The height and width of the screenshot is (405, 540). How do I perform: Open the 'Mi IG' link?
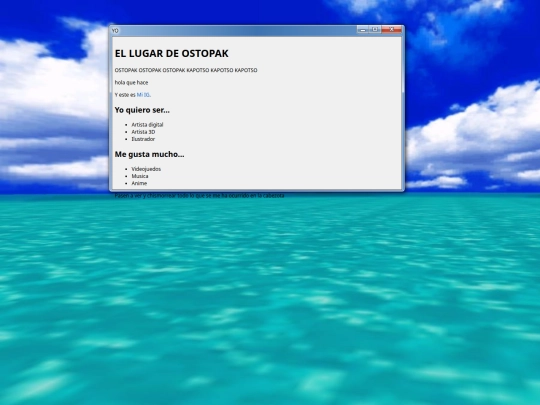143,95
